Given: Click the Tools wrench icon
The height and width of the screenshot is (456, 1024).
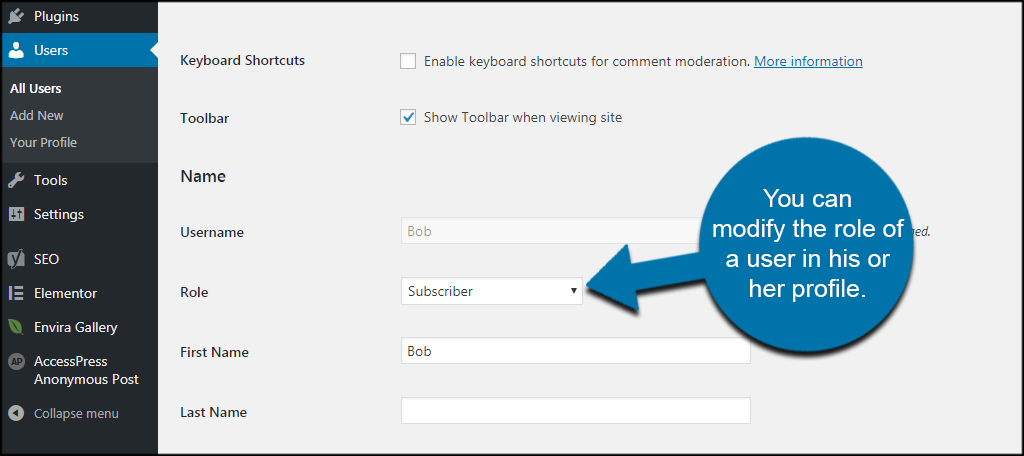Looking at the screenshot, I should coord(16,180).
